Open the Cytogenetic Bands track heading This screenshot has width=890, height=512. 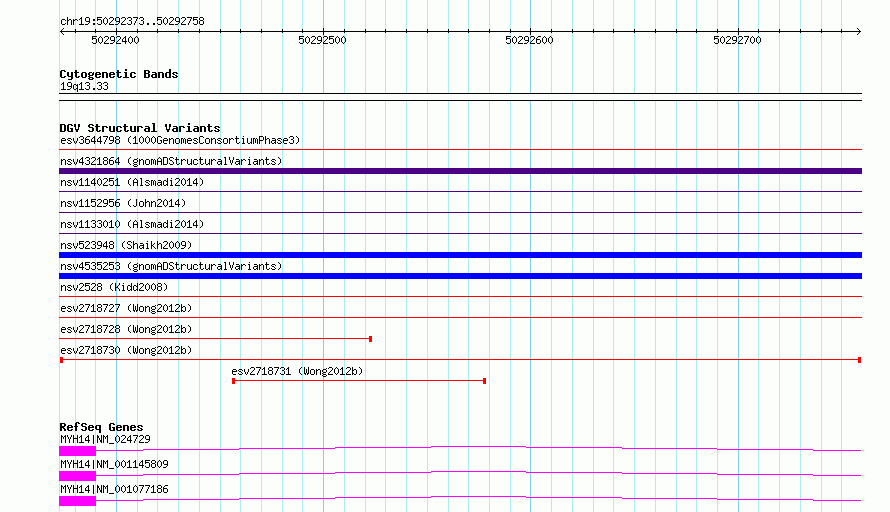coord(119,74)
